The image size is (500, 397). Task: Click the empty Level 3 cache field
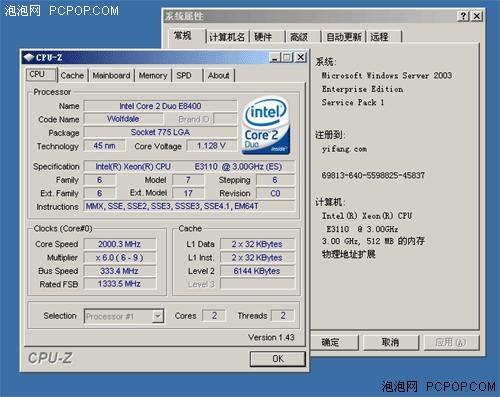coord(257,284)
